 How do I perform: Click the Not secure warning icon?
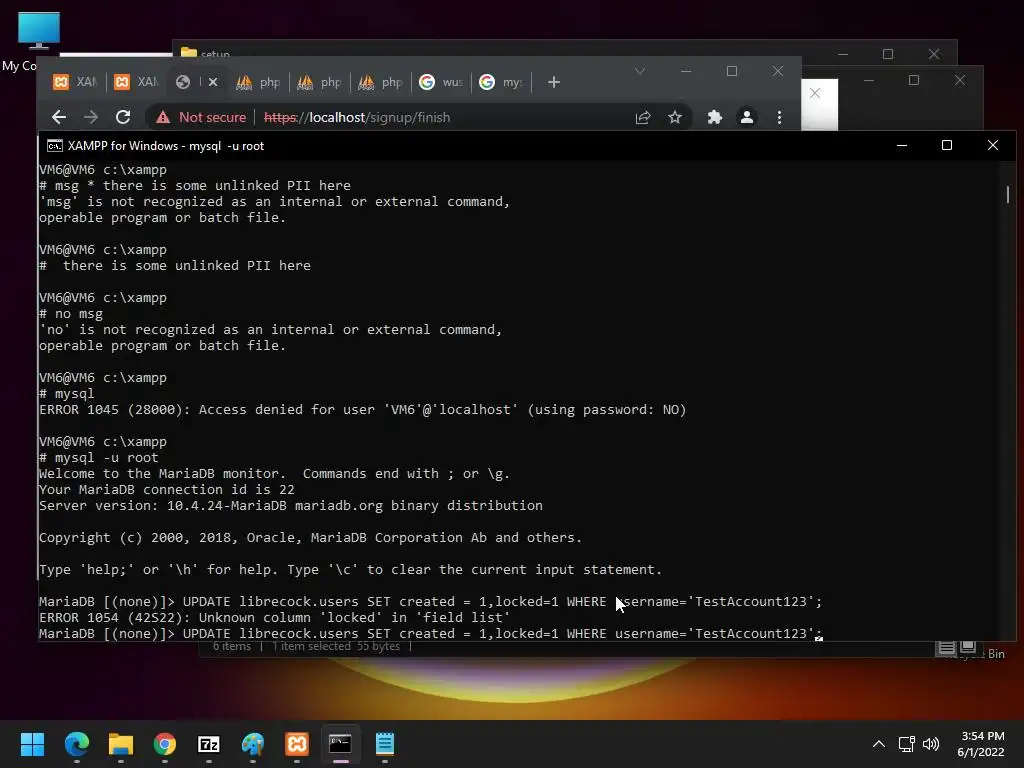pos(163,118)
